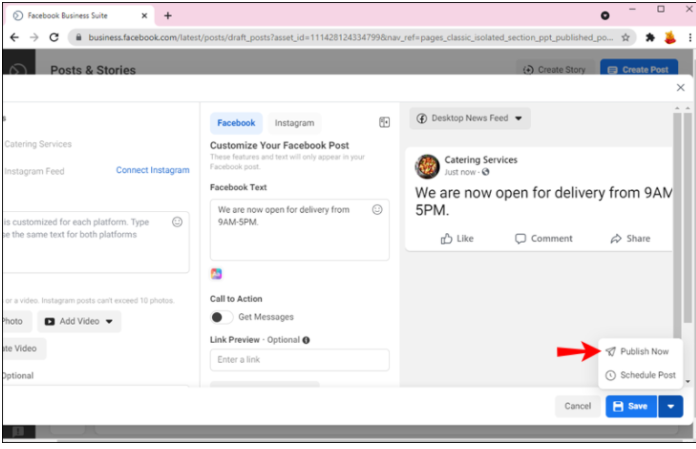Open a new browser tab
696x449 pixels.
[x=168, y=16]
